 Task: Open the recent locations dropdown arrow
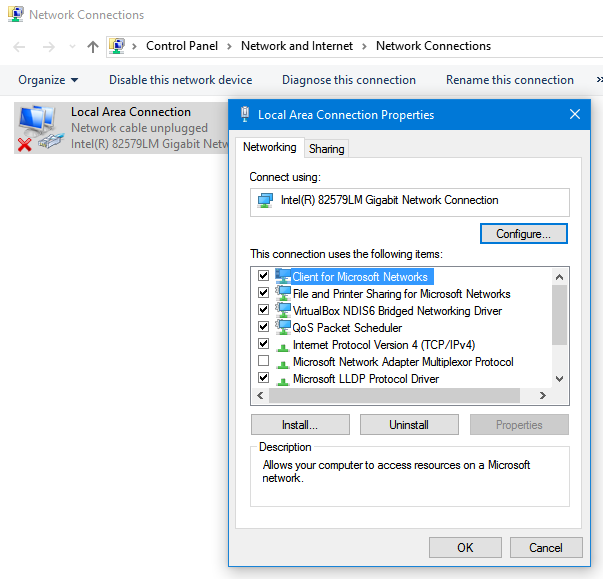72,47
